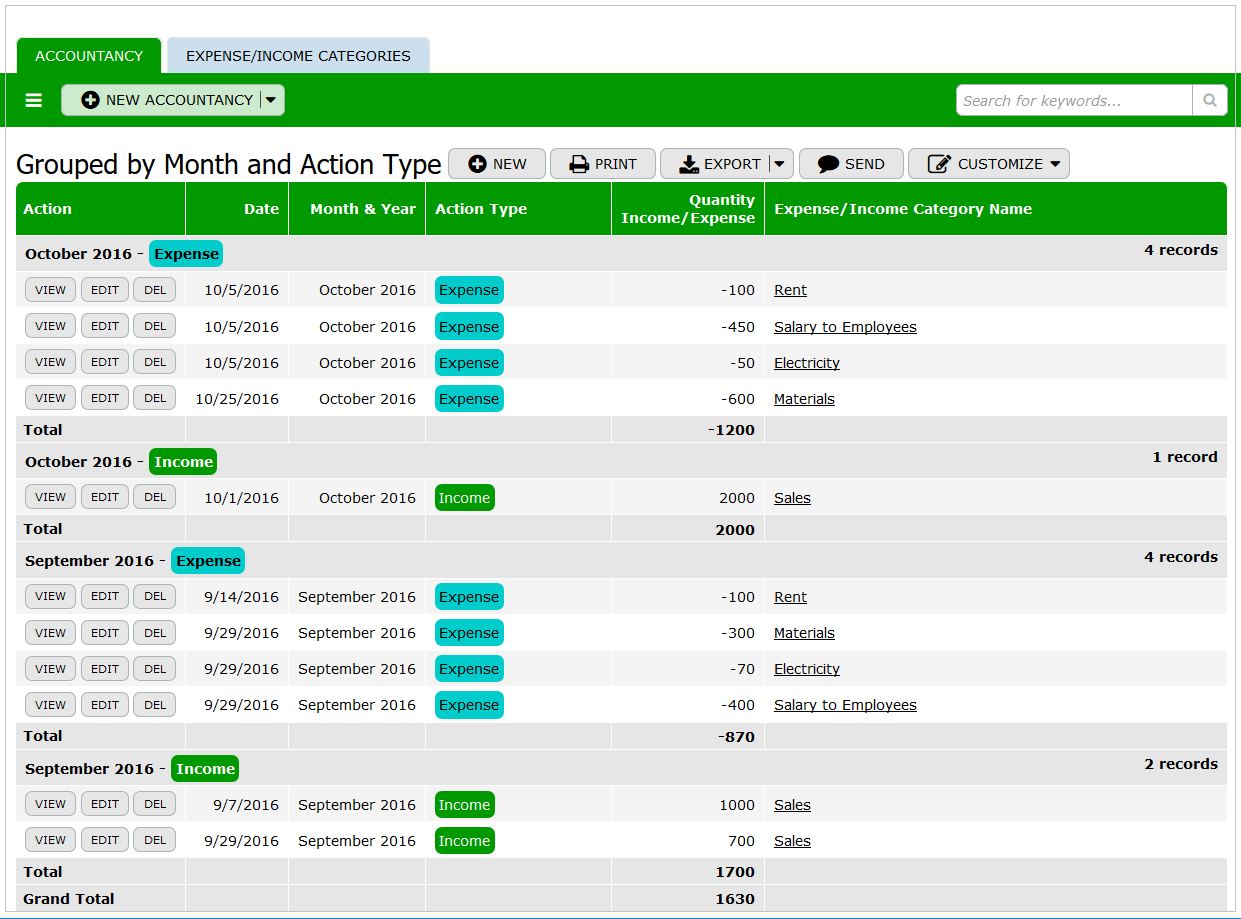
Task: Select the Accountancy tab
Action: point(89,56)
